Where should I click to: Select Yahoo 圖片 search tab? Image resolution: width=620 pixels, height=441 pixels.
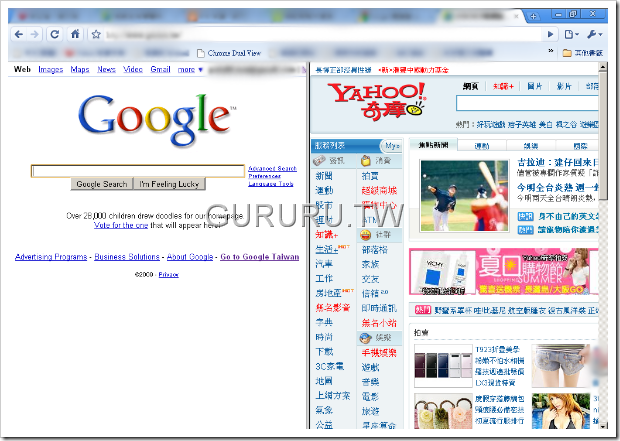pyautogui.click(x=535, y=86)
